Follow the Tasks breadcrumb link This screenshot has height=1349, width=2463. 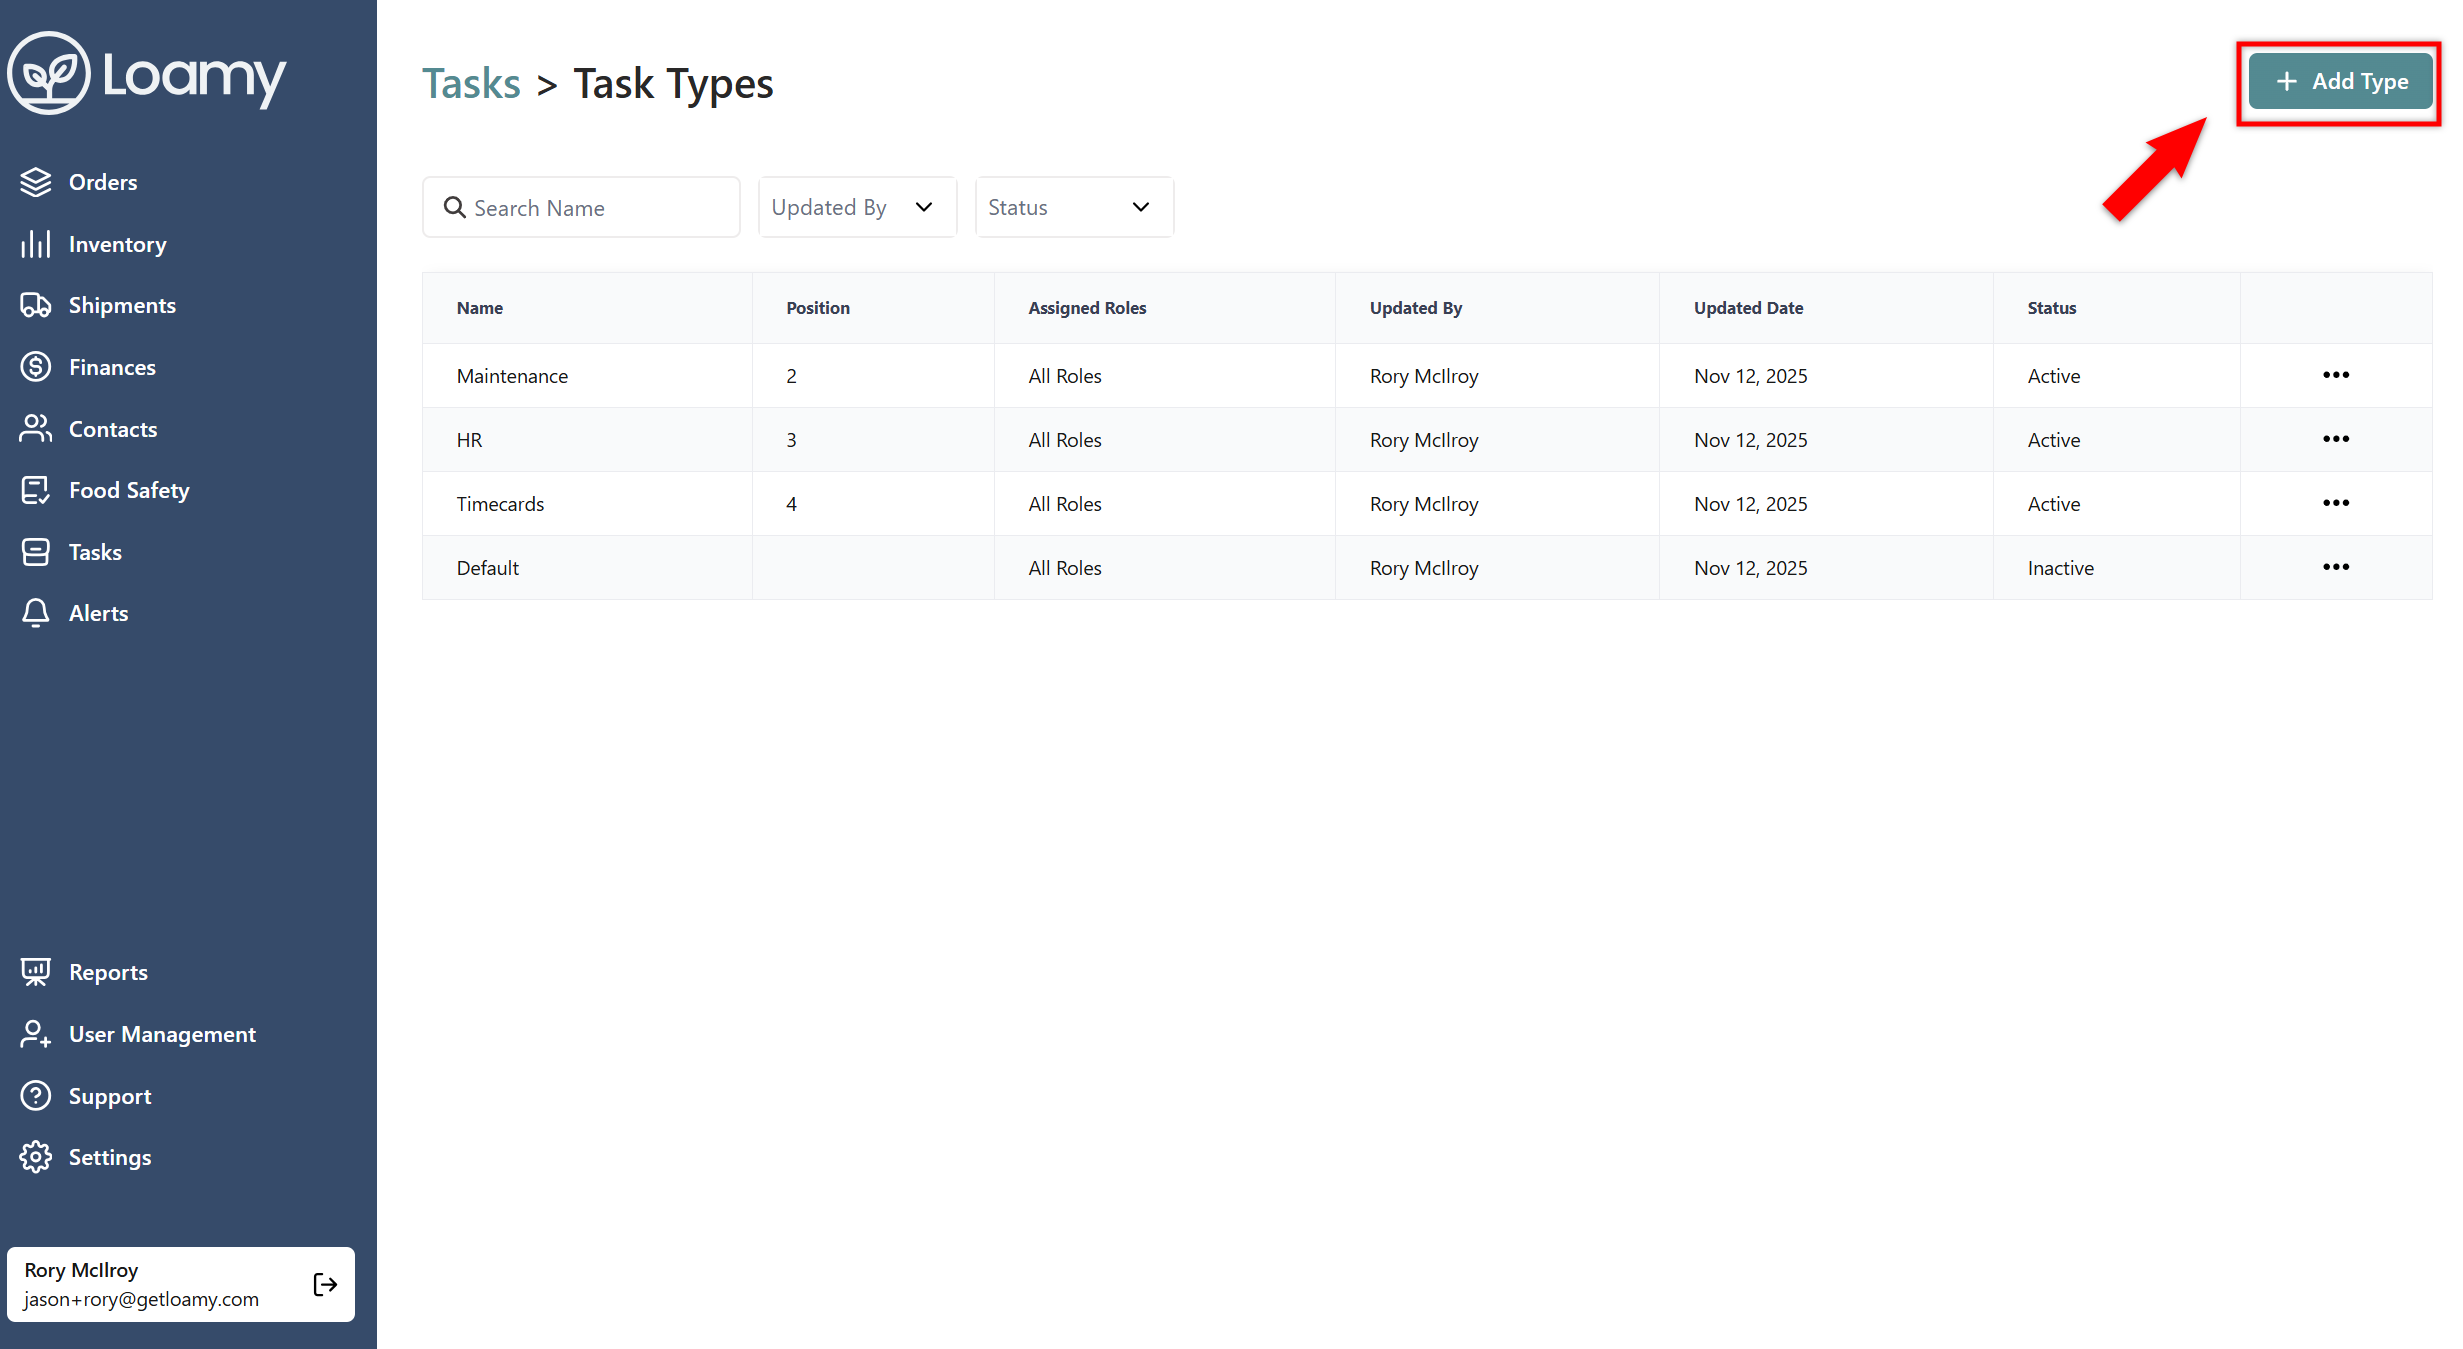pos(471,84)
